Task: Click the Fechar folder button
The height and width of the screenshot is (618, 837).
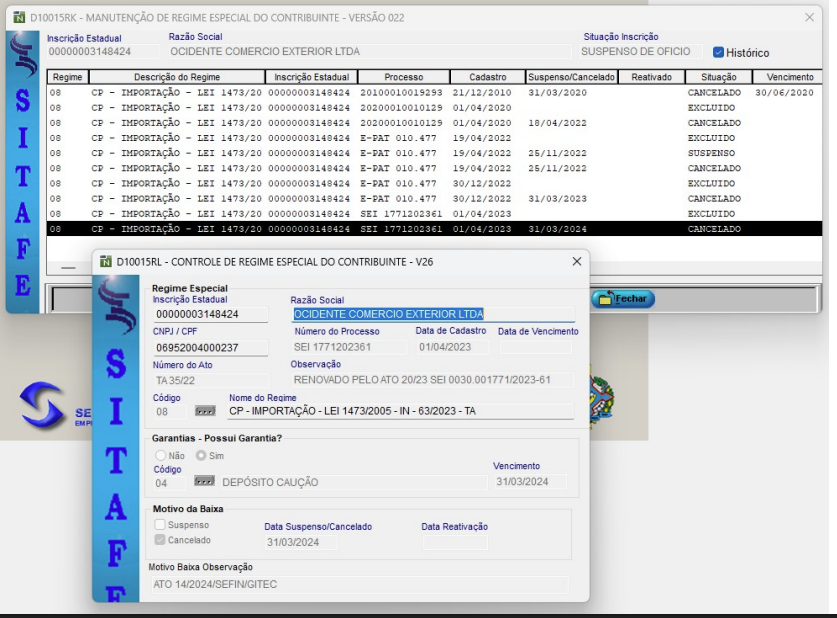Action: pyautogui.click(x=622, y=299)
